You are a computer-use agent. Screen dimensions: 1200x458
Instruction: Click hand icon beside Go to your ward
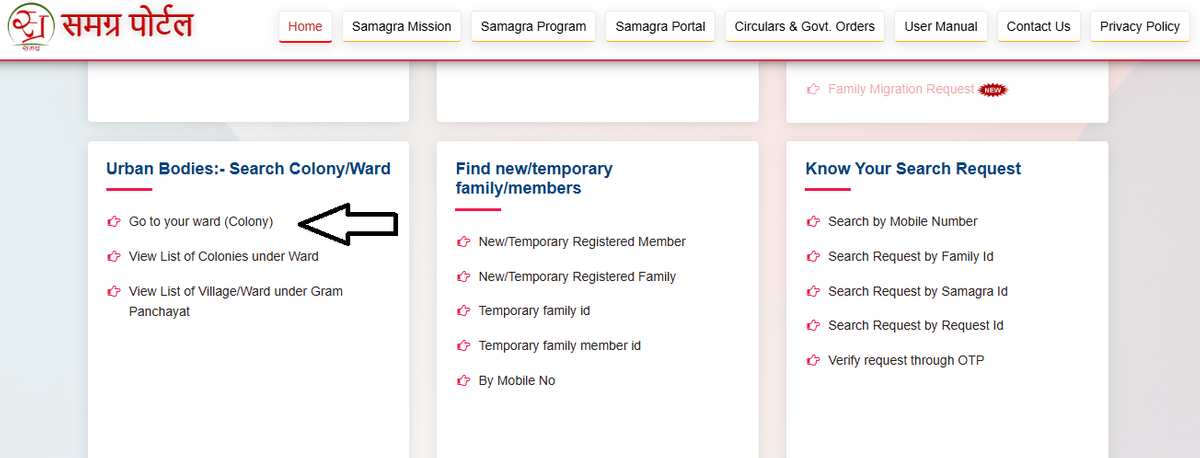click(x=114, y=222)
